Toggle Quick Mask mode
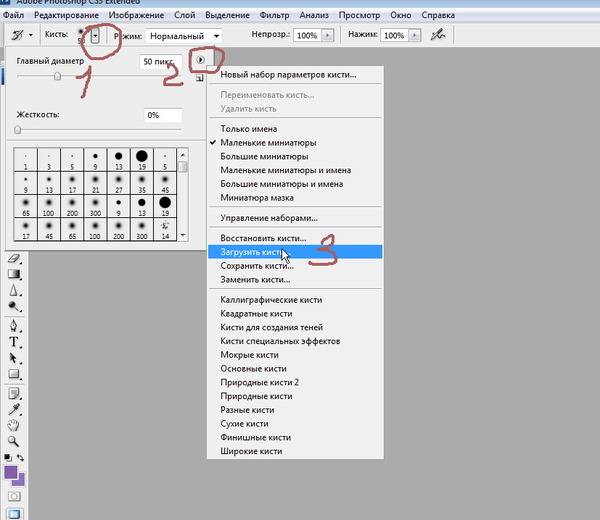 tap(14, 496)
